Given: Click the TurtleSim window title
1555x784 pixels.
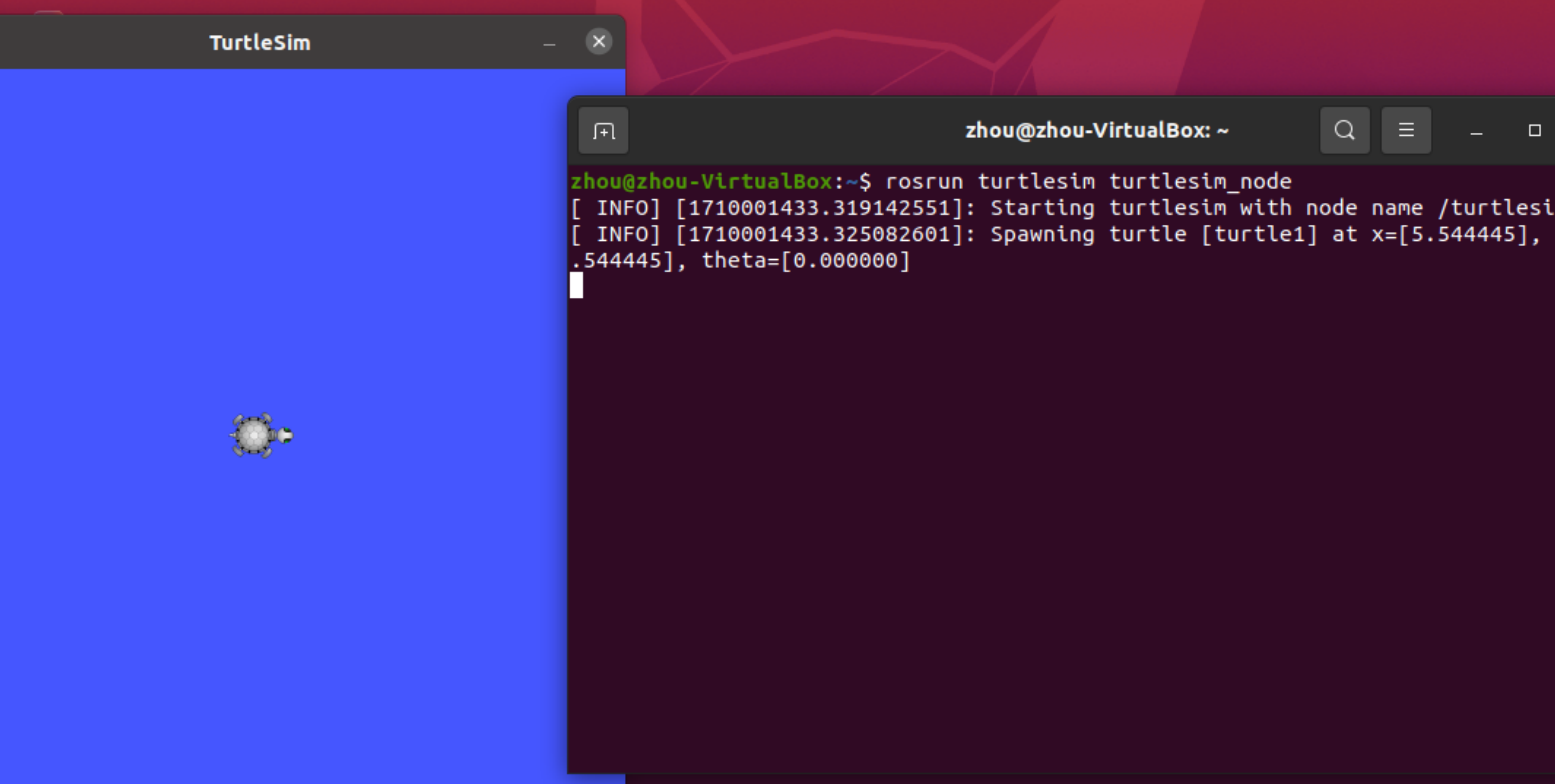Looking at the screenshot, I should (260, 42).
